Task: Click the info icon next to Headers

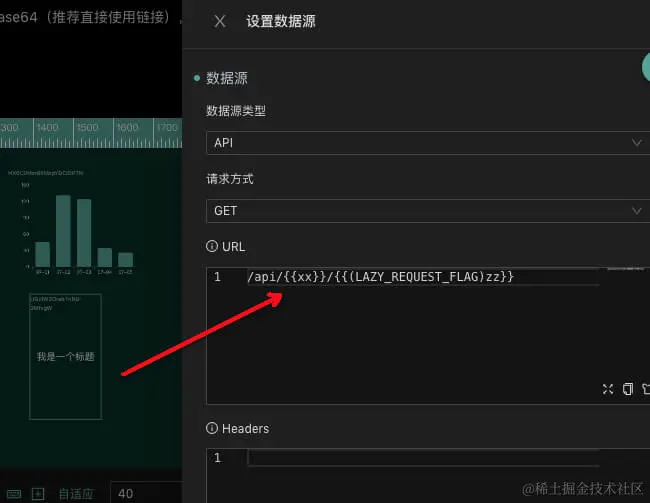Action: [x=212, y=428]
